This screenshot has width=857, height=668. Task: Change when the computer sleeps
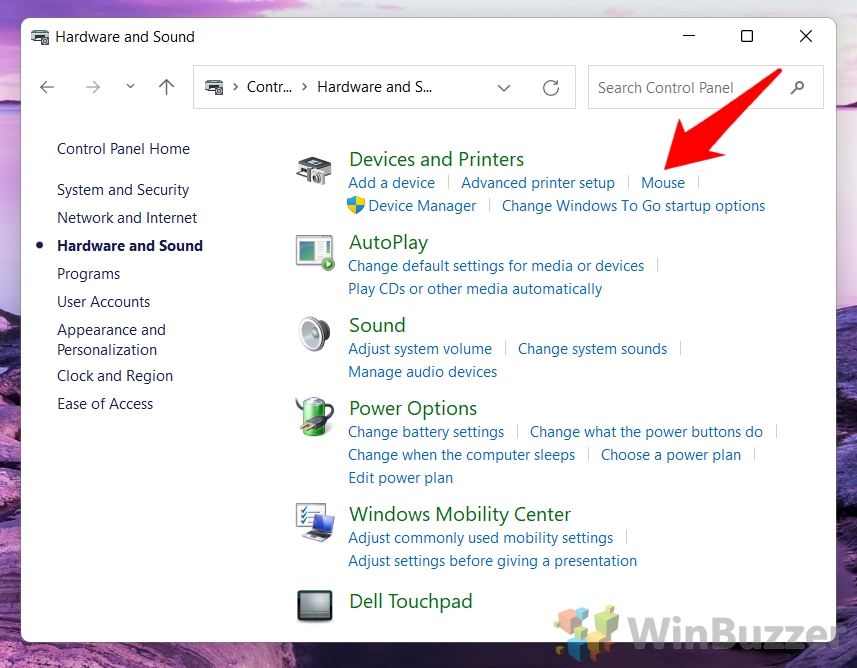coord(461,455)
